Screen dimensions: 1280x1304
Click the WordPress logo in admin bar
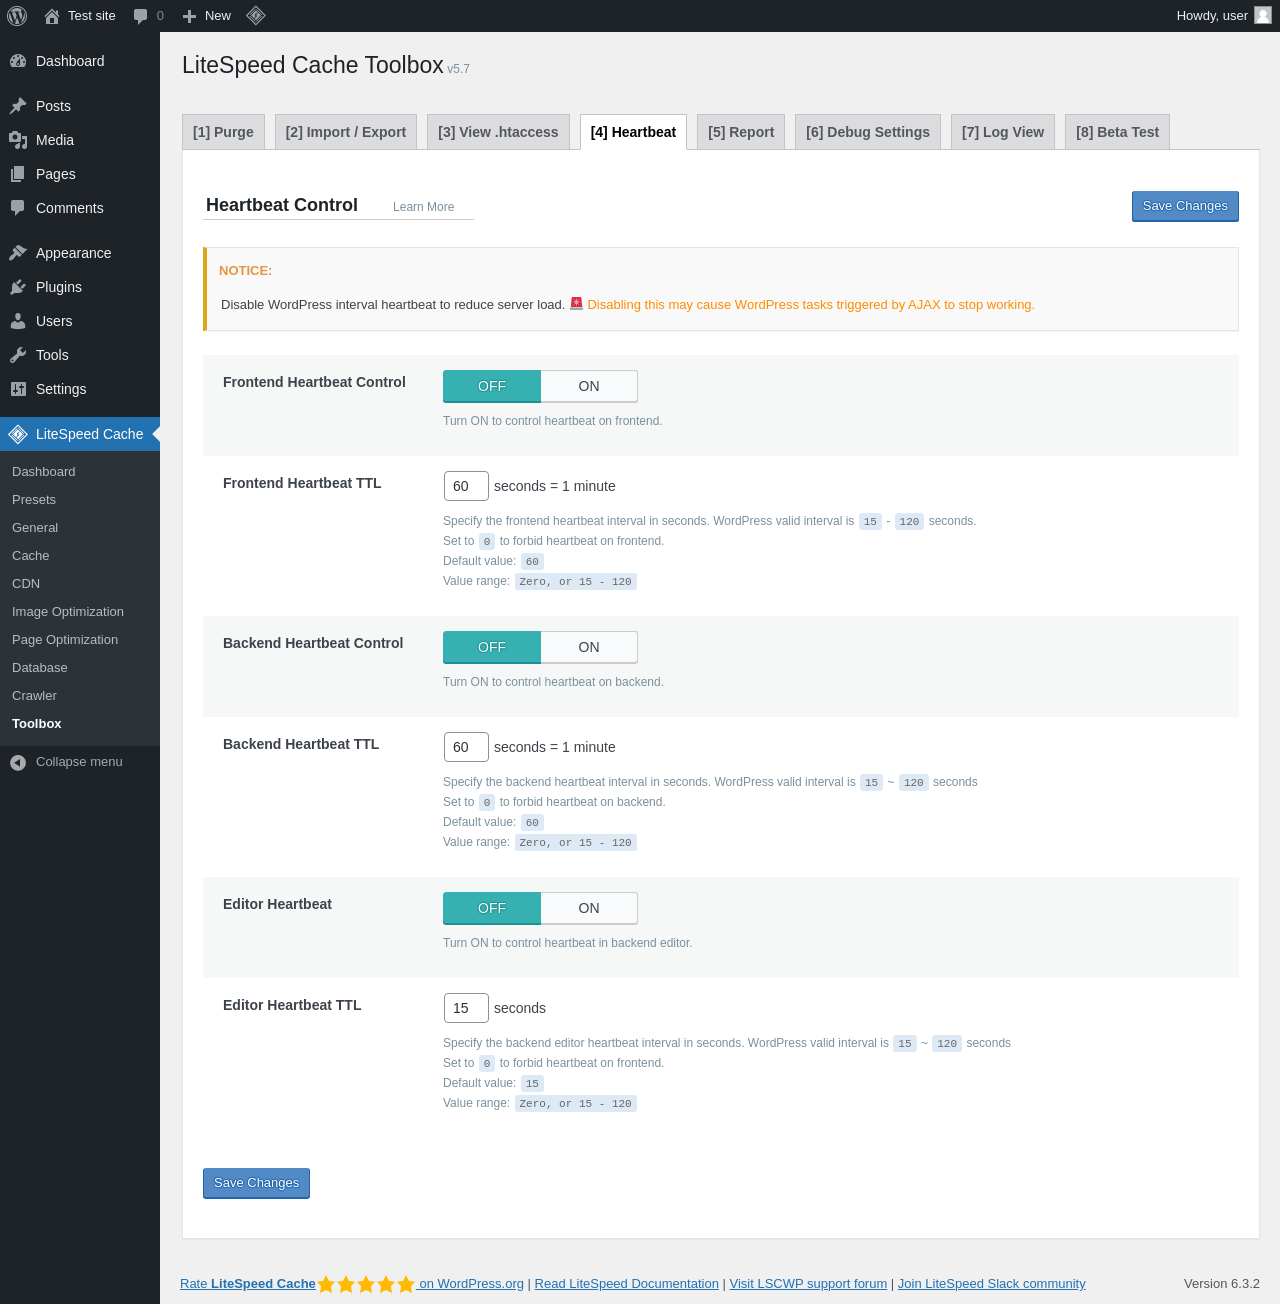tap(17, 16)
